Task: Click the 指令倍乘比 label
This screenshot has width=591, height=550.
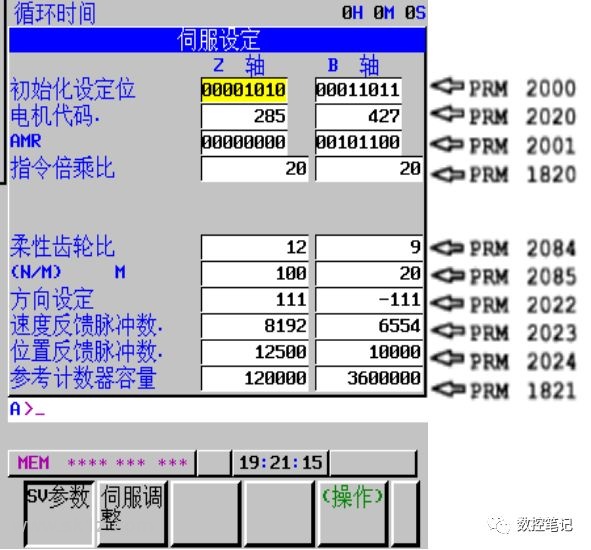Action: pyautogui.click(x=62, y=168)
